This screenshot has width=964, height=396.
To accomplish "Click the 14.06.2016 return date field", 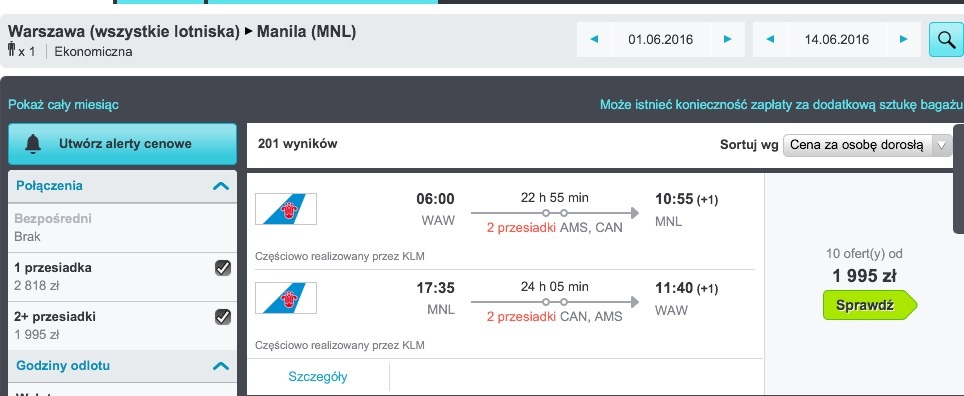I will (x=837, y=39).
